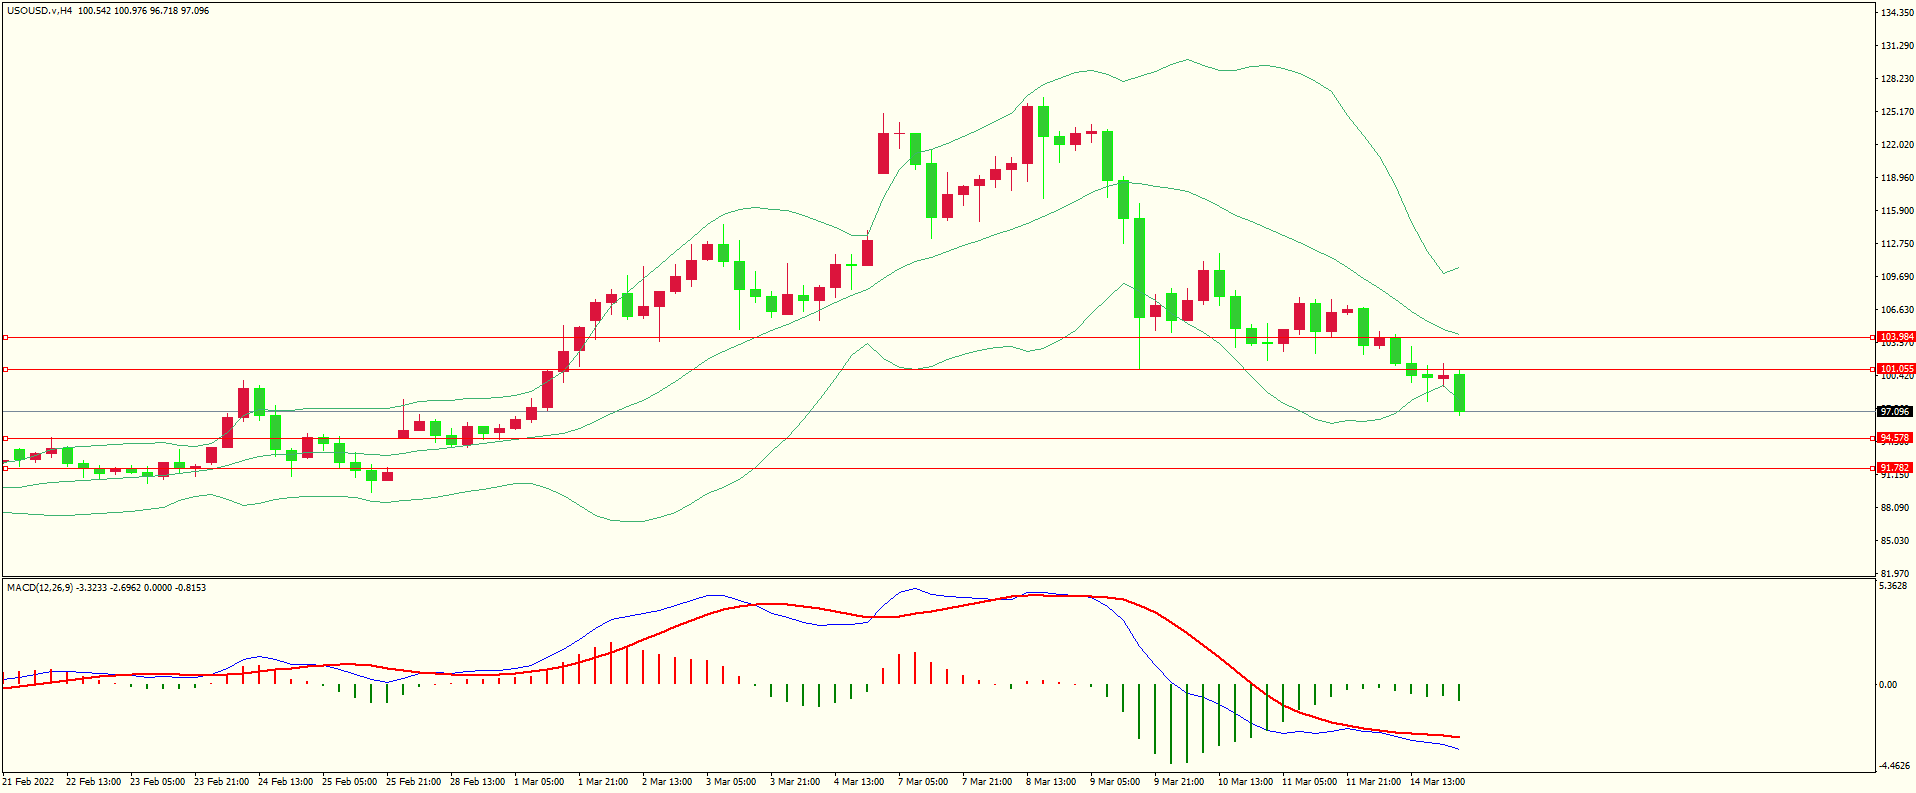Click the USOUSD.v,H4 chart title text

(x=39, y=11)
